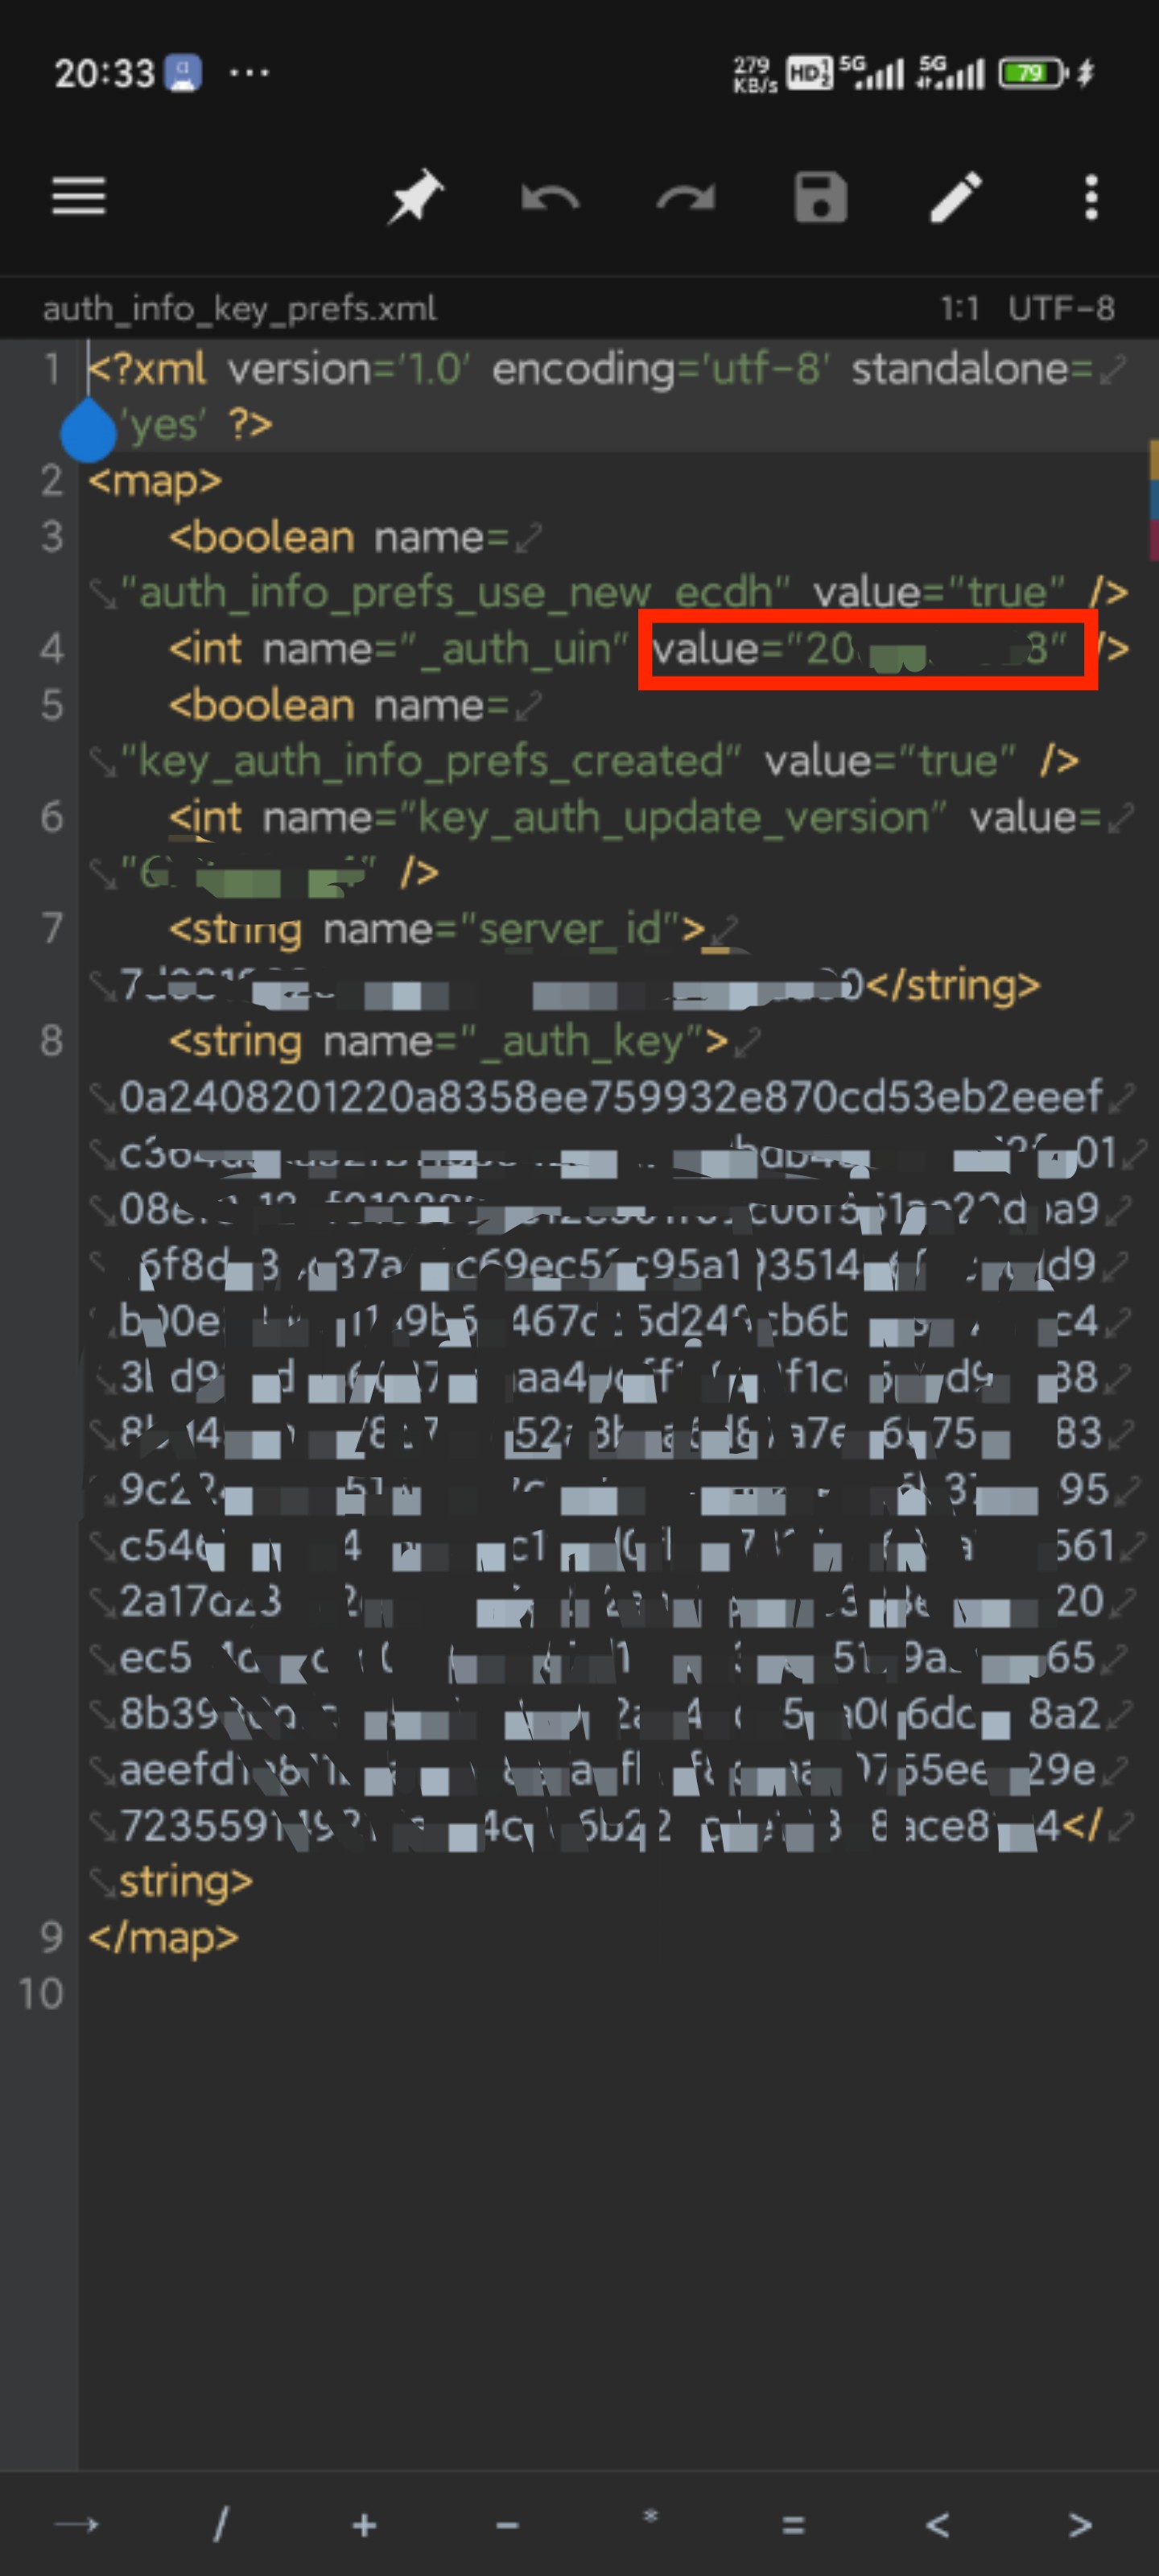1159x2576 pixels.
Task: Tap the colored minimap scrollbar markers
Action: (x=1153, y=500)
